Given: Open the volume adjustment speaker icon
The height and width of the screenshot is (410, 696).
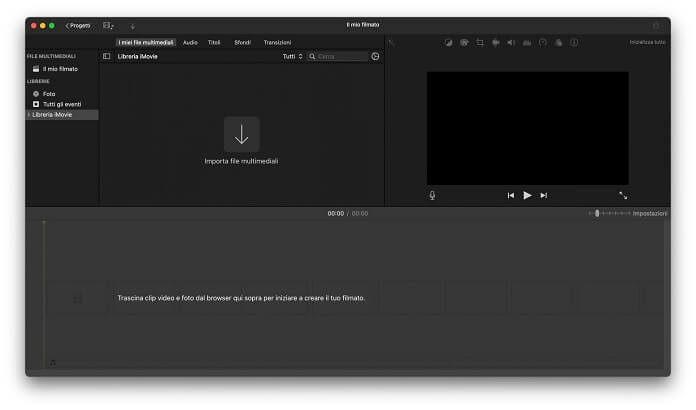Looking at the screenshot, I should (x=511, y=43).
